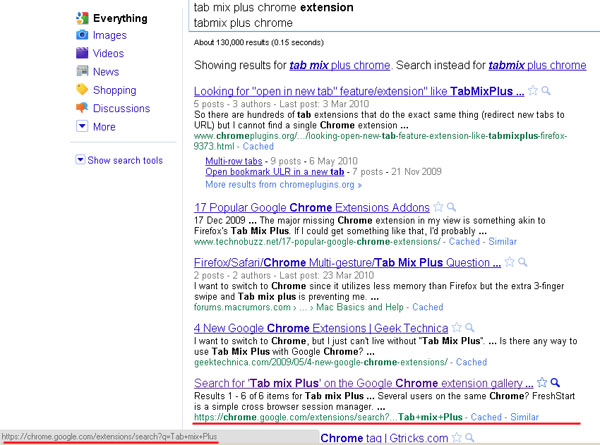Open Cached link for technobuzz.net result
Screen dimensions: 600x445
(x=464, y=241)
